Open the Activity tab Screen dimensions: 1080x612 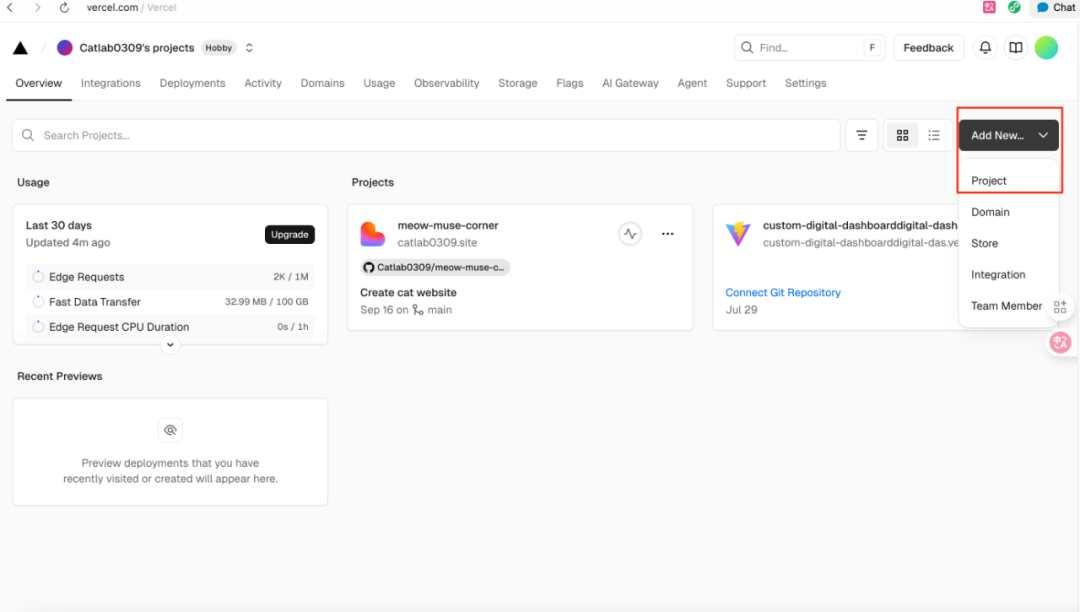[x=263, y=83]
